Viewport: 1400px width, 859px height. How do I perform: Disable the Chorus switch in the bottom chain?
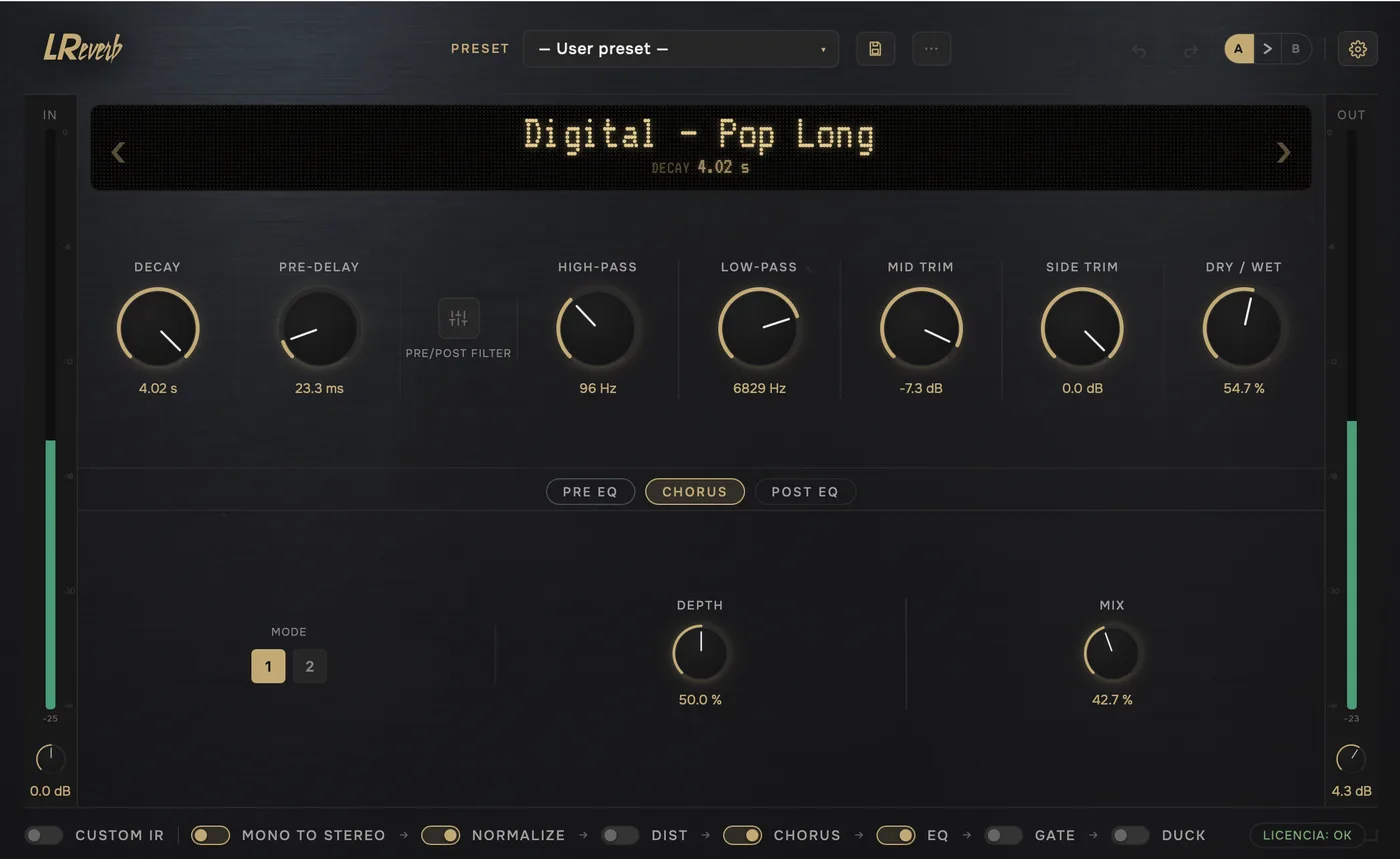(742, 835)
